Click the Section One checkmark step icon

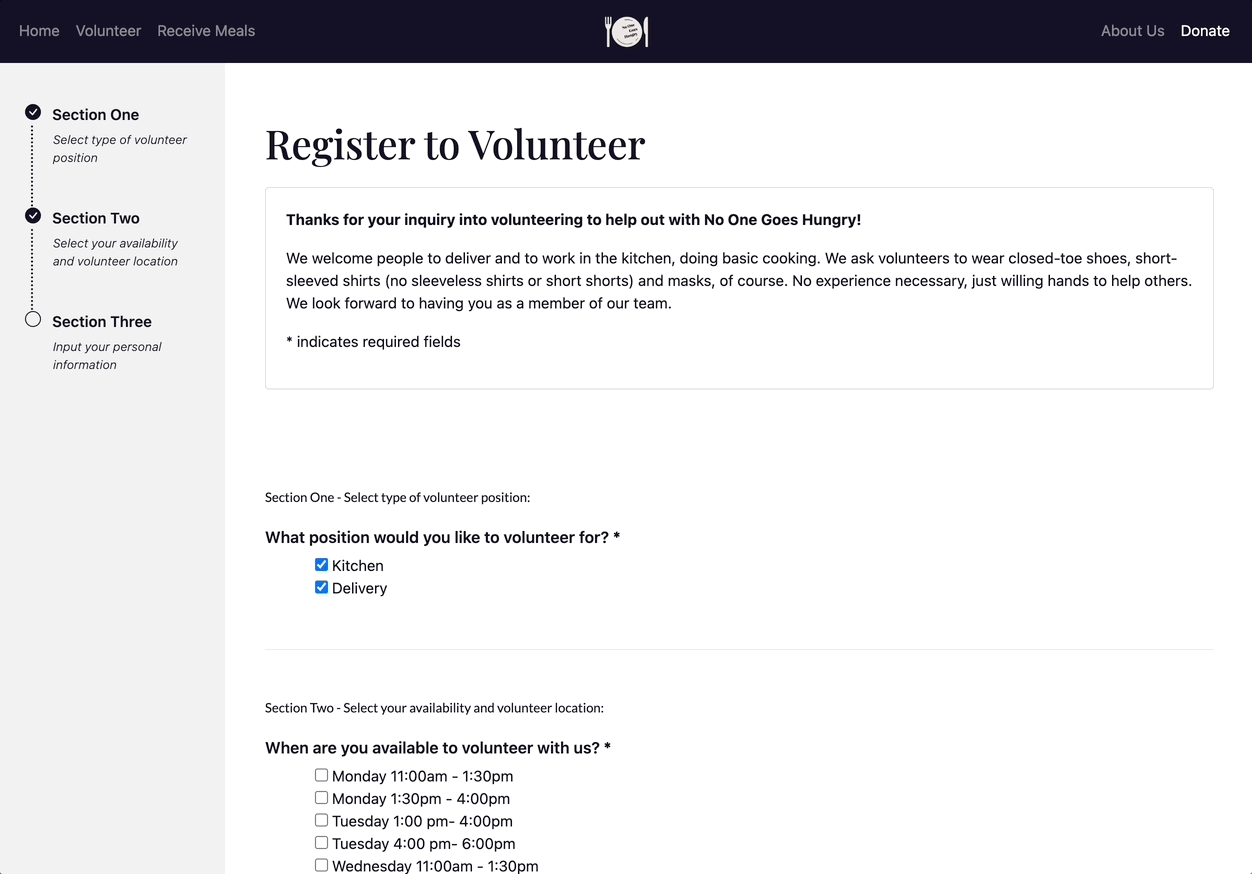(x=33, y=112)
